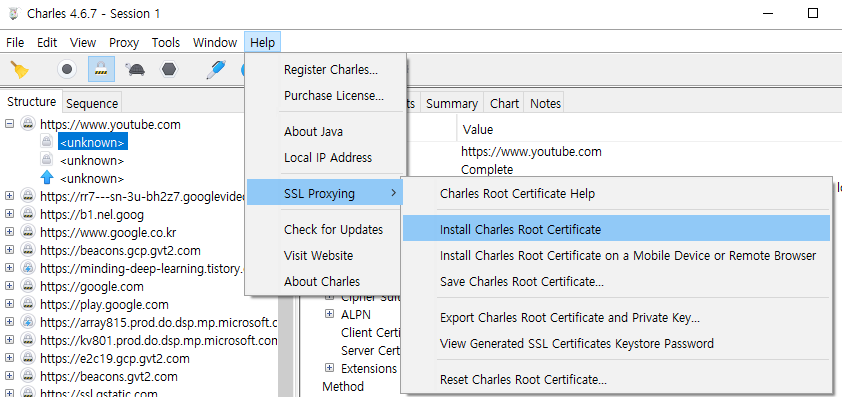Click the globe icon beside rr7---sn-3u-bh2z7.googlevideo
Screen dimensions: 842x397
tap(27, 196)
